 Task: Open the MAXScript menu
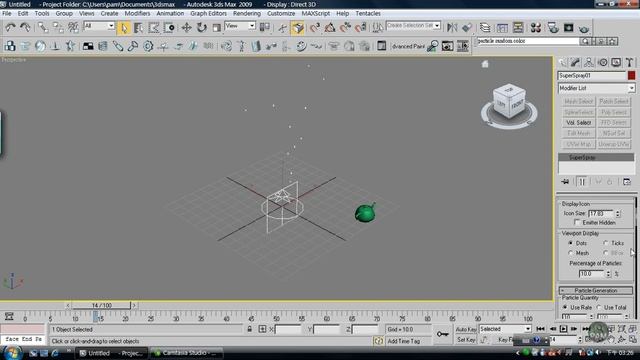pyautogui.click(x=316, y=13)
